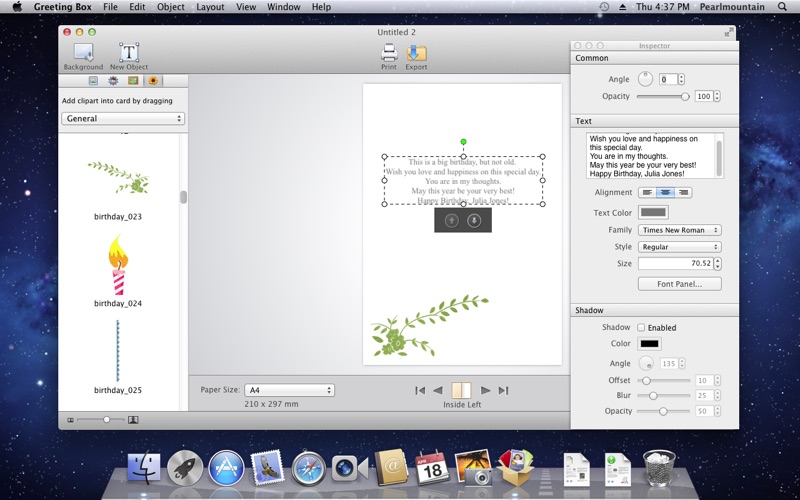Click the Shadow Angle dial
The image size is (800, 500).
[x=646, y=363]
